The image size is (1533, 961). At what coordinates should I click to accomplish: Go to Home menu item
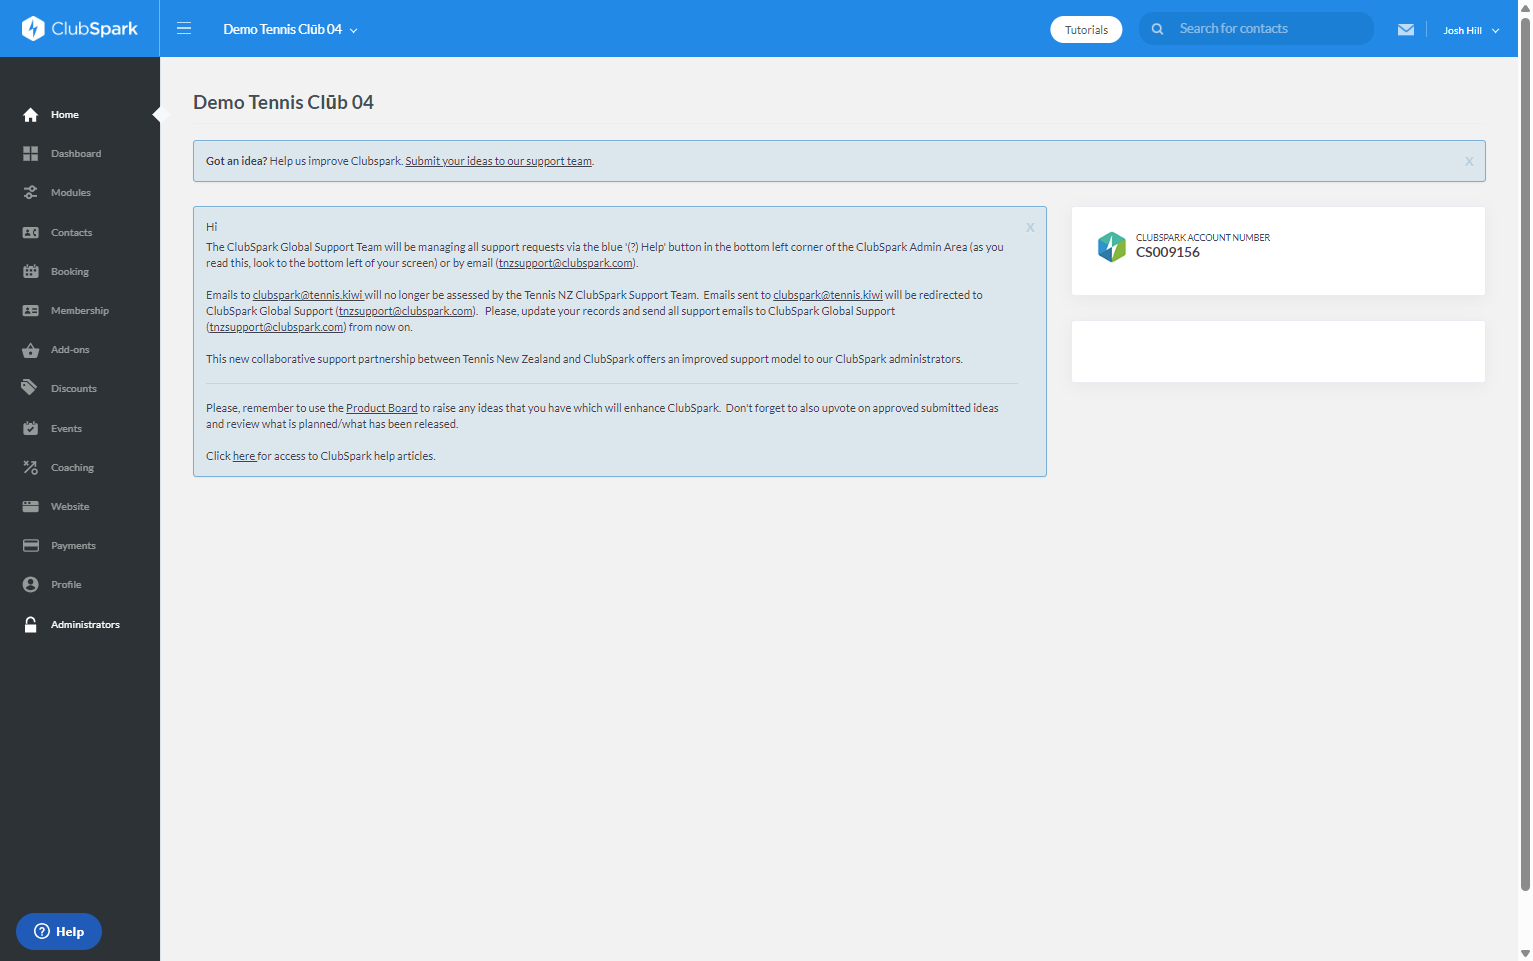point(65,115)
